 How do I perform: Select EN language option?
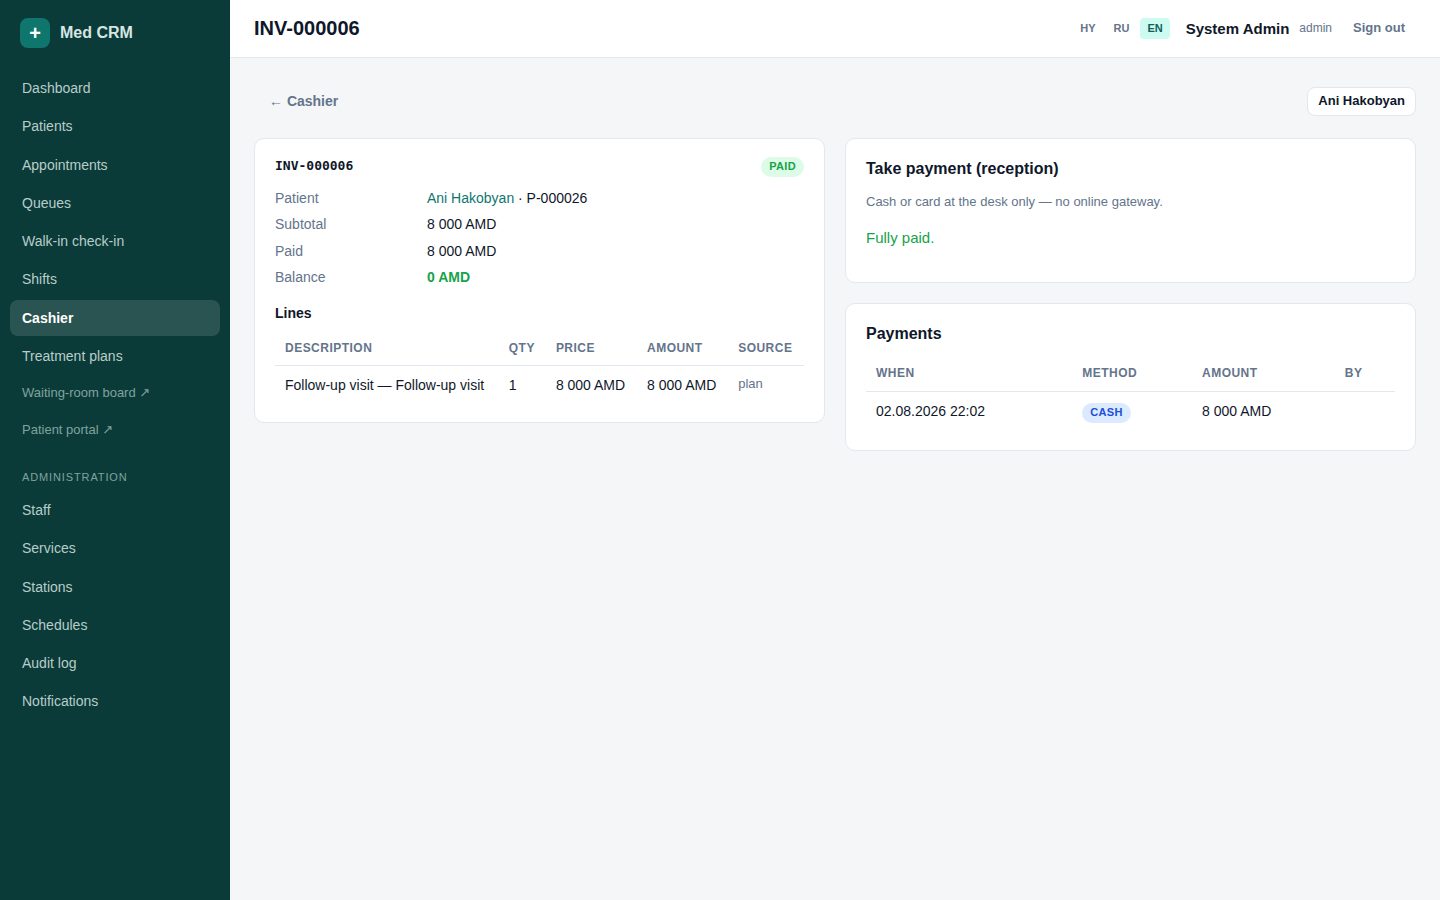[1155, 28]
